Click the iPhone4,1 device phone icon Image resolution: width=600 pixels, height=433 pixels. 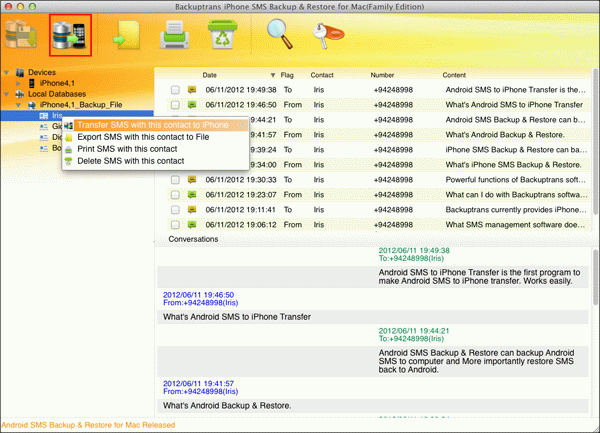(x=32, y=83)
